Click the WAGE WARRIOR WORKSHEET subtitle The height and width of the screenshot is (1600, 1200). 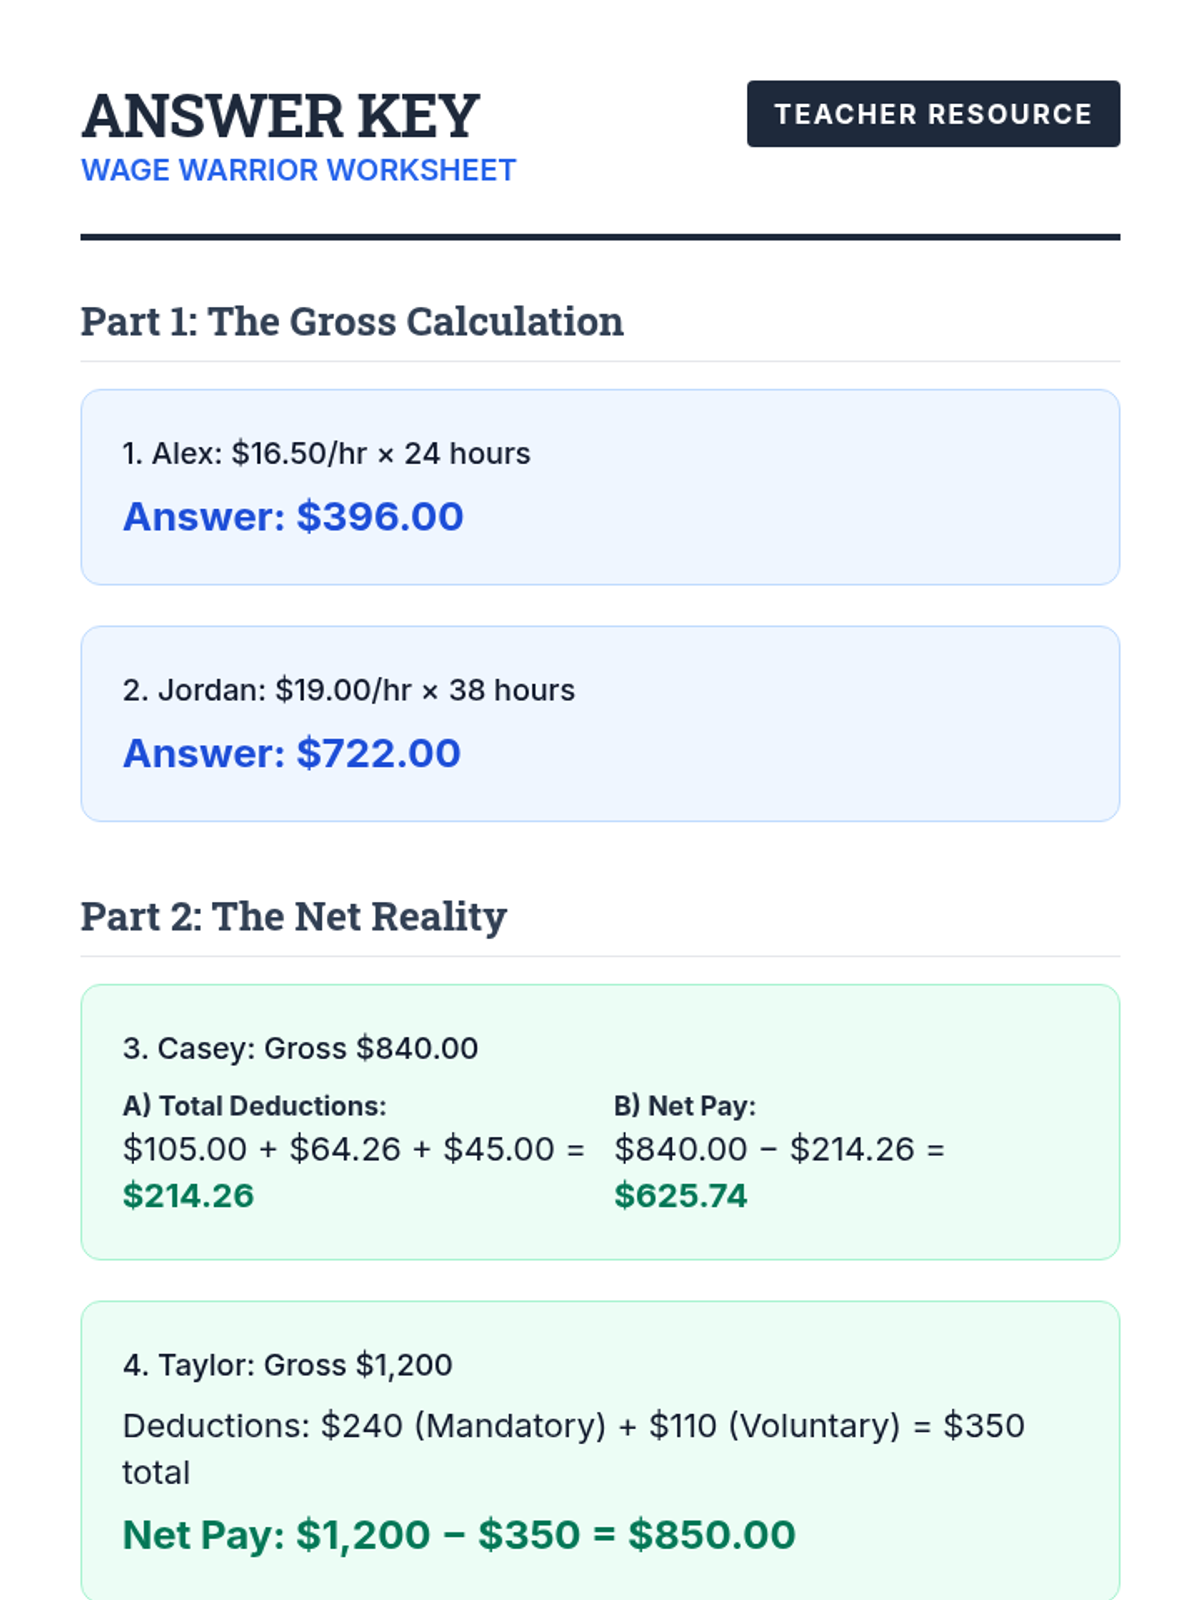point(298,171)
